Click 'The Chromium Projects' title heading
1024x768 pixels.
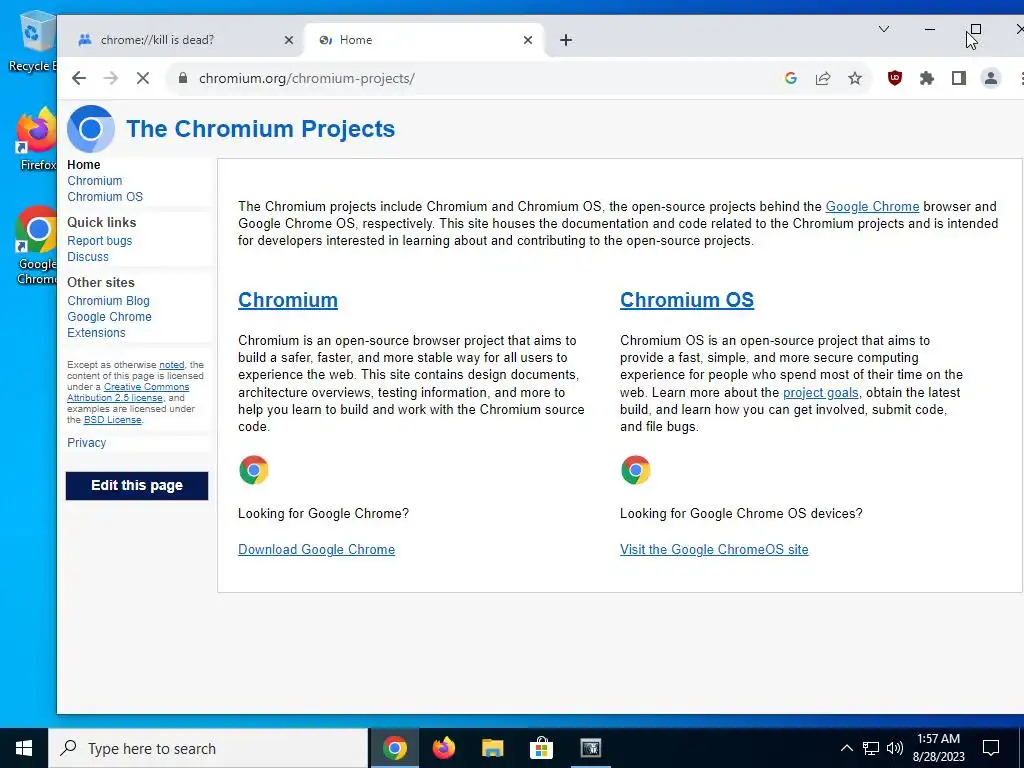[x=261, y=129]
